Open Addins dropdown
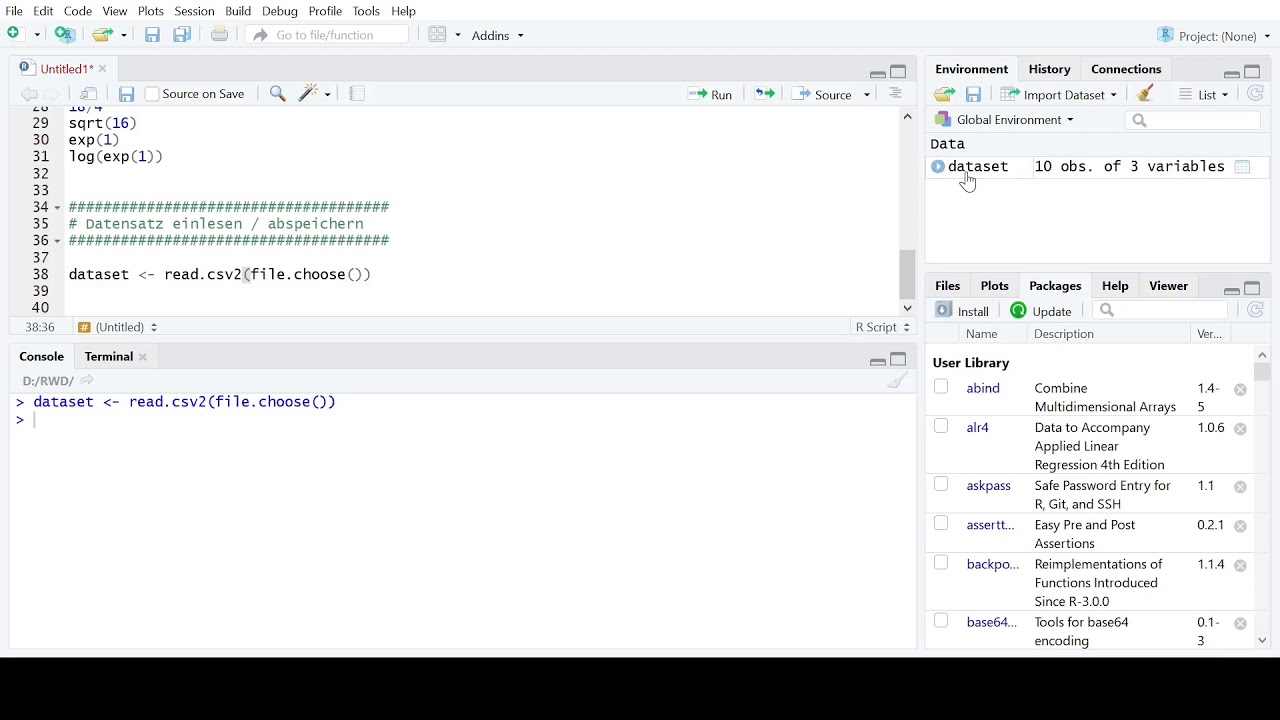Image resolution: width=1280 pixels, height=720 pixels. [x=497, y=36]
